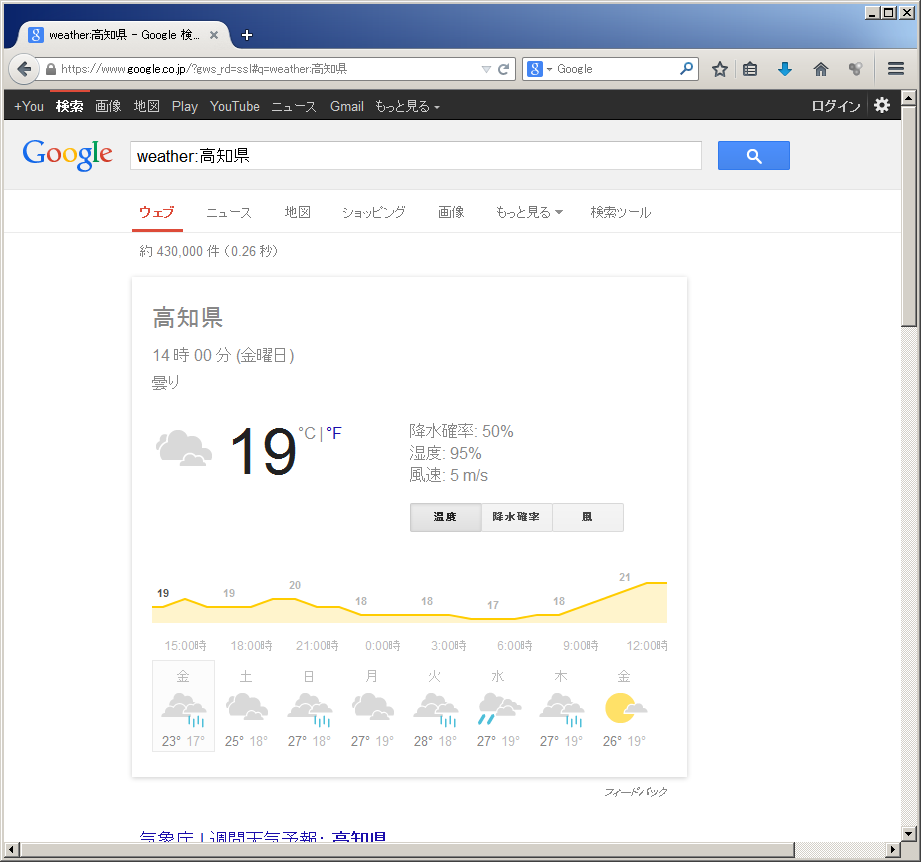Open the ショッピング search tab
921x862 pixels.
(374, 212)
